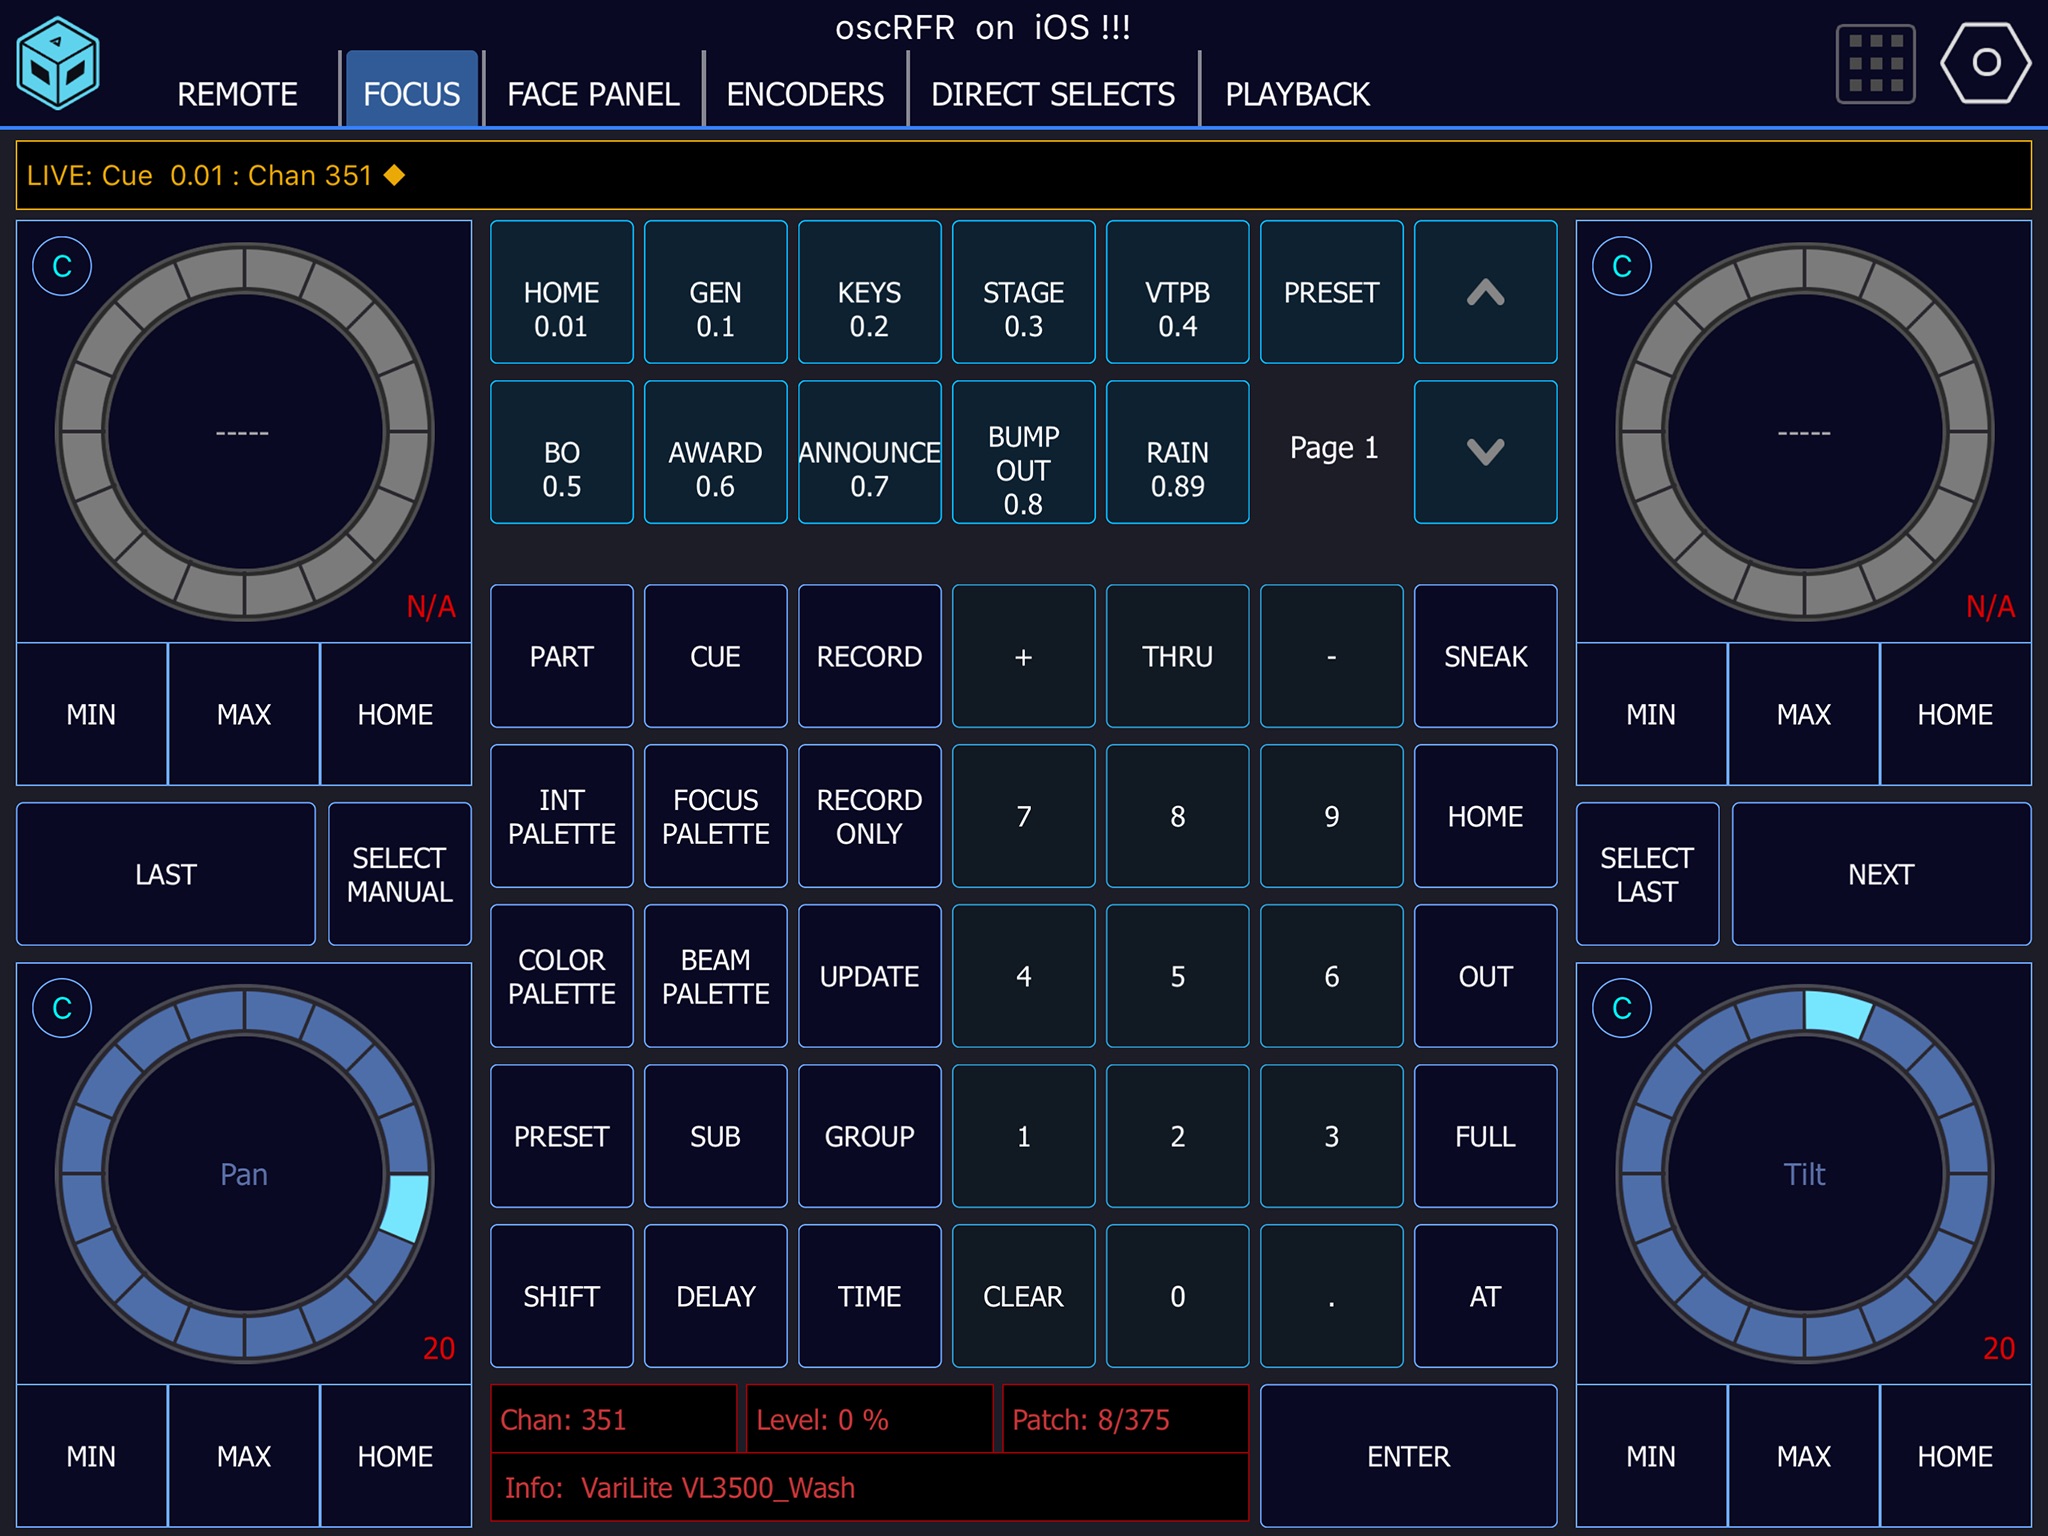The image size is (2048, 1536).
Task: Switch to the ENCODERS tab
Action: pos(805,94)
